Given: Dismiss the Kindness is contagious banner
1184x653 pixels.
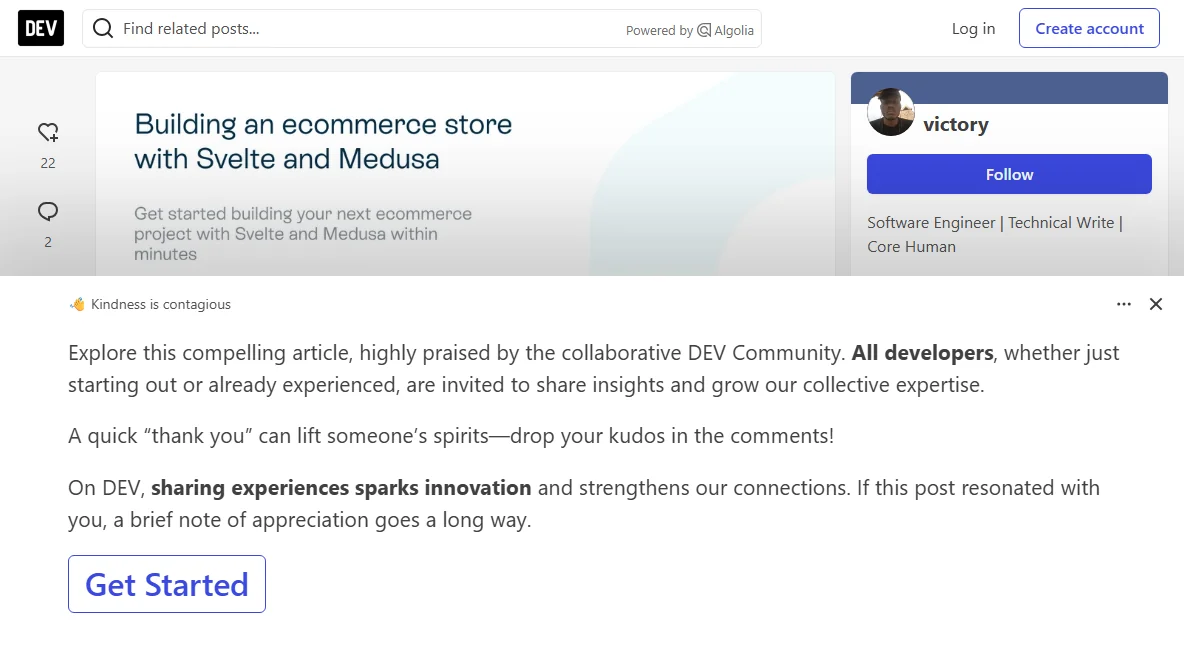Looking at the screenshot, I should pos(1156,304).
